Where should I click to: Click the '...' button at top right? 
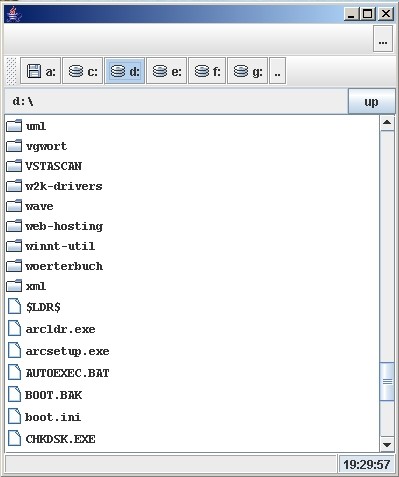point(383,39)
